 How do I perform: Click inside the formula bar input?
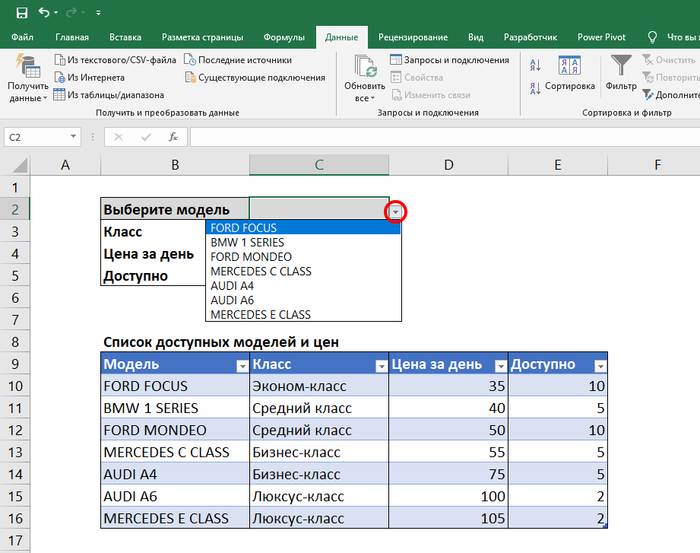[x=440, y=137]
